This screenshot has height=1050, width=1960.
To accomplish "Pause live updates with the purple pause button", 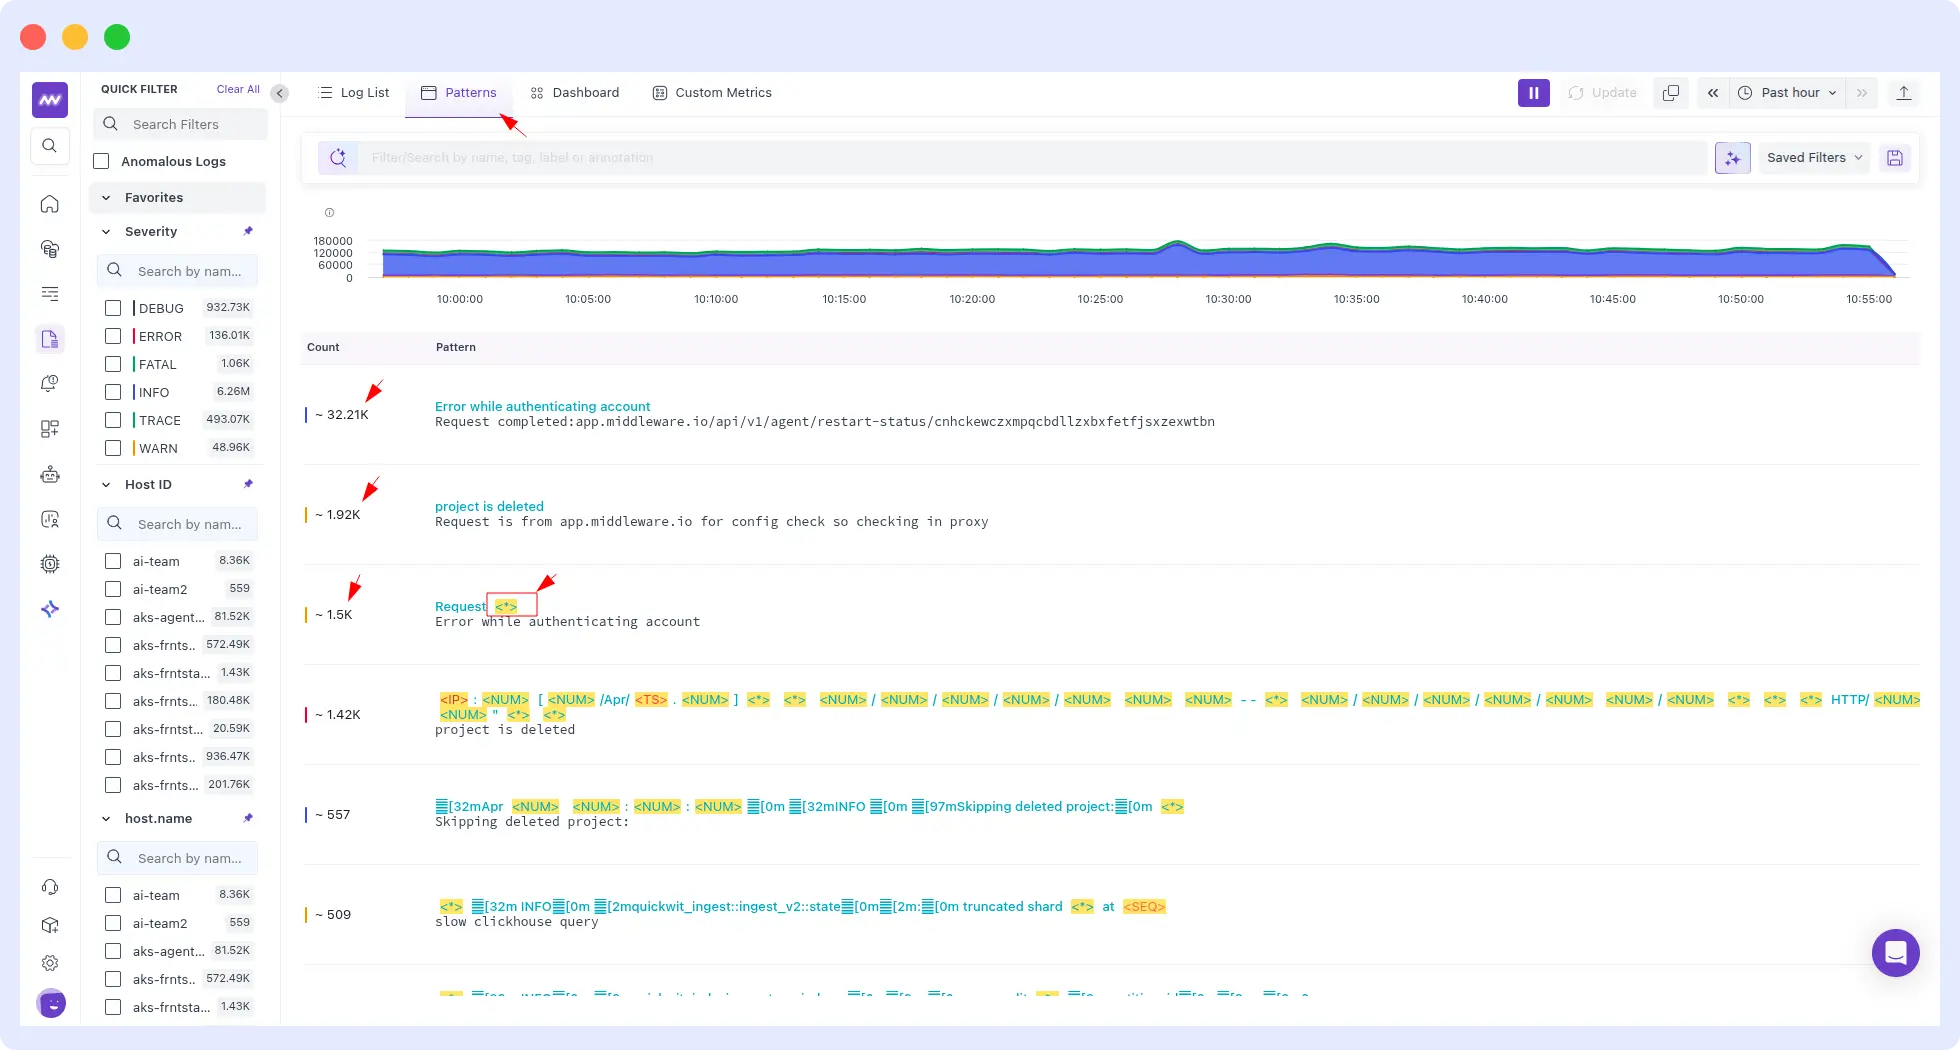I will 1533,92.
